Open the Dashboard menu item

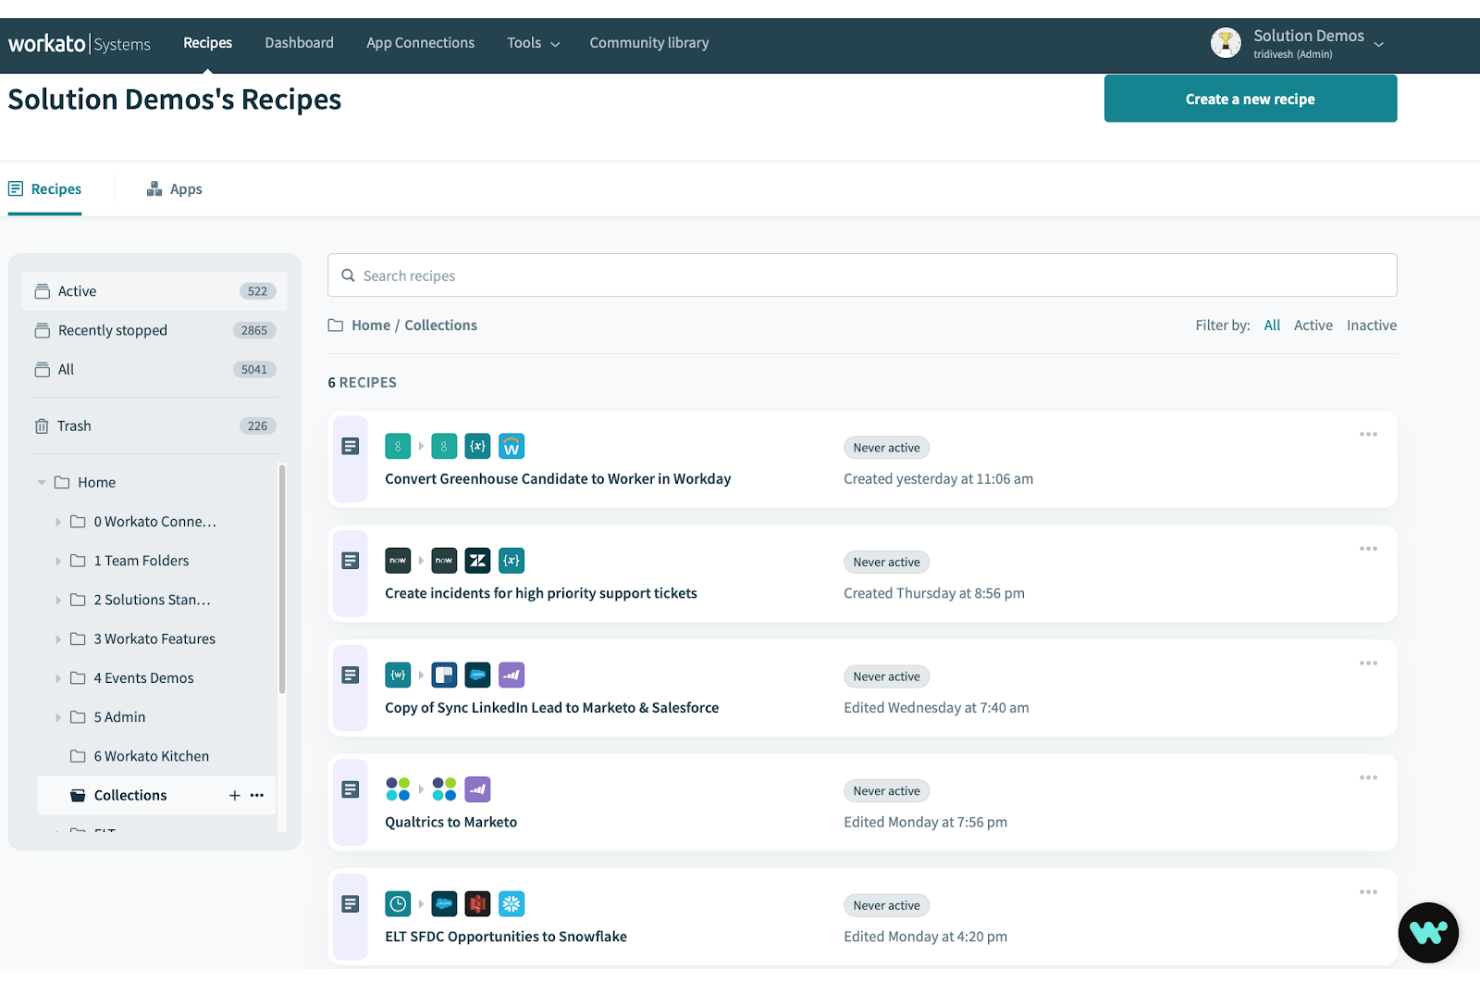point(299,42)
